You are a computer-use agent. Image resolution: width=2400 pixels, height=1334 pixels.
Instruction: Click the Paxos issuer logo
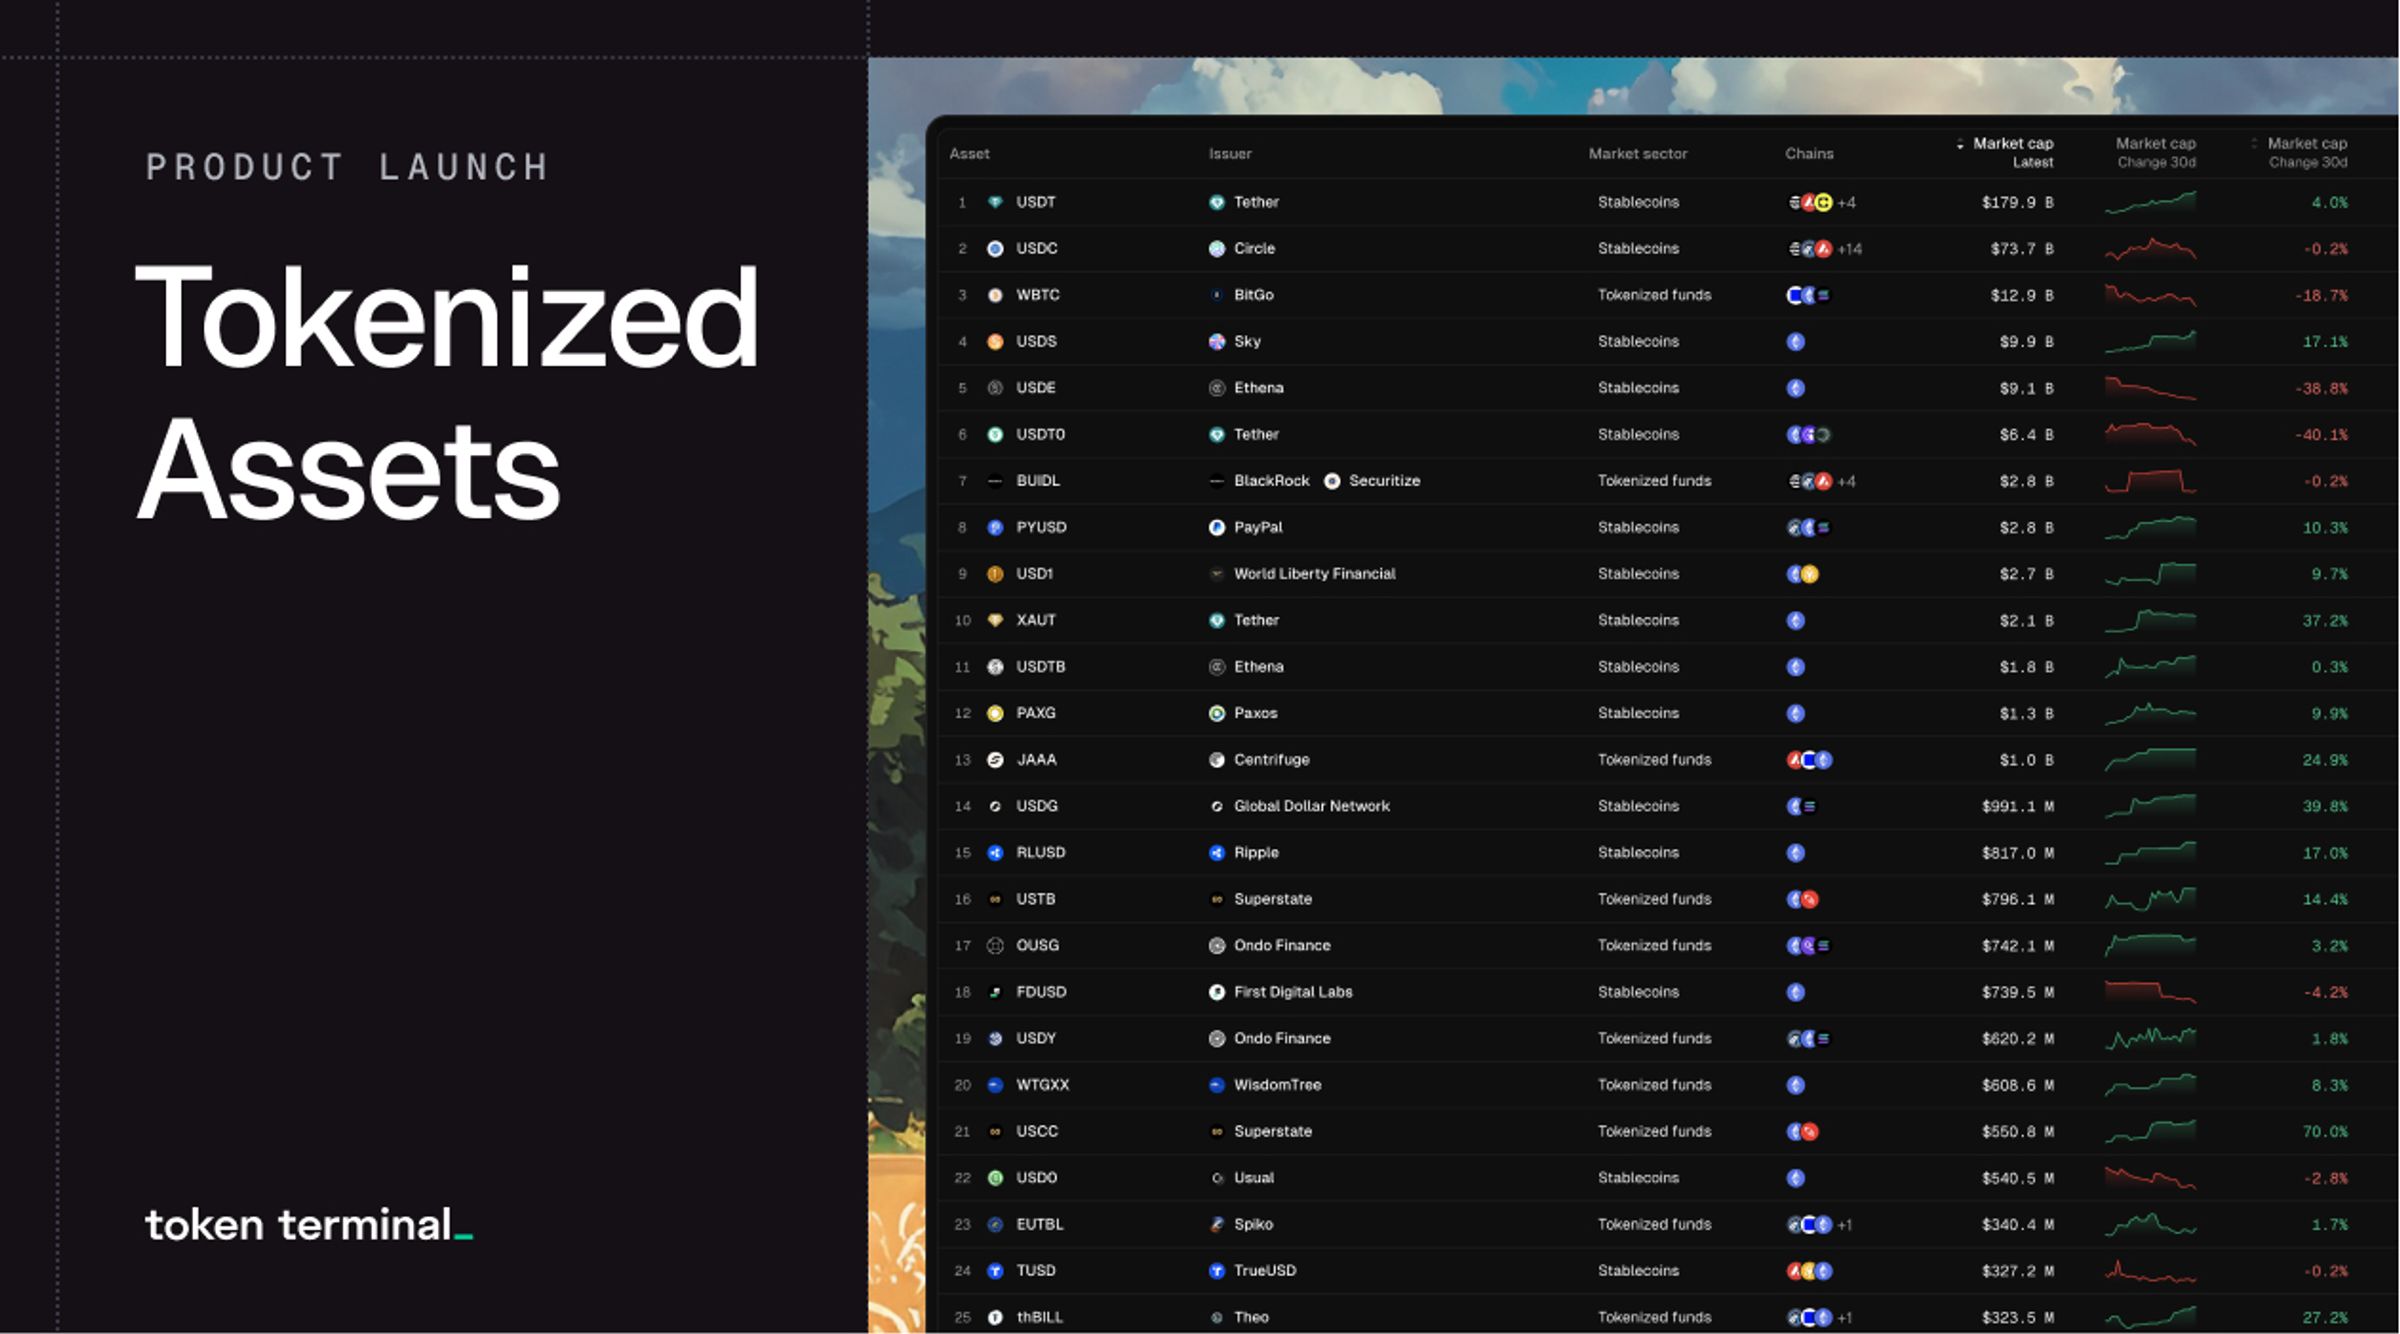(x=1217, y=713)
